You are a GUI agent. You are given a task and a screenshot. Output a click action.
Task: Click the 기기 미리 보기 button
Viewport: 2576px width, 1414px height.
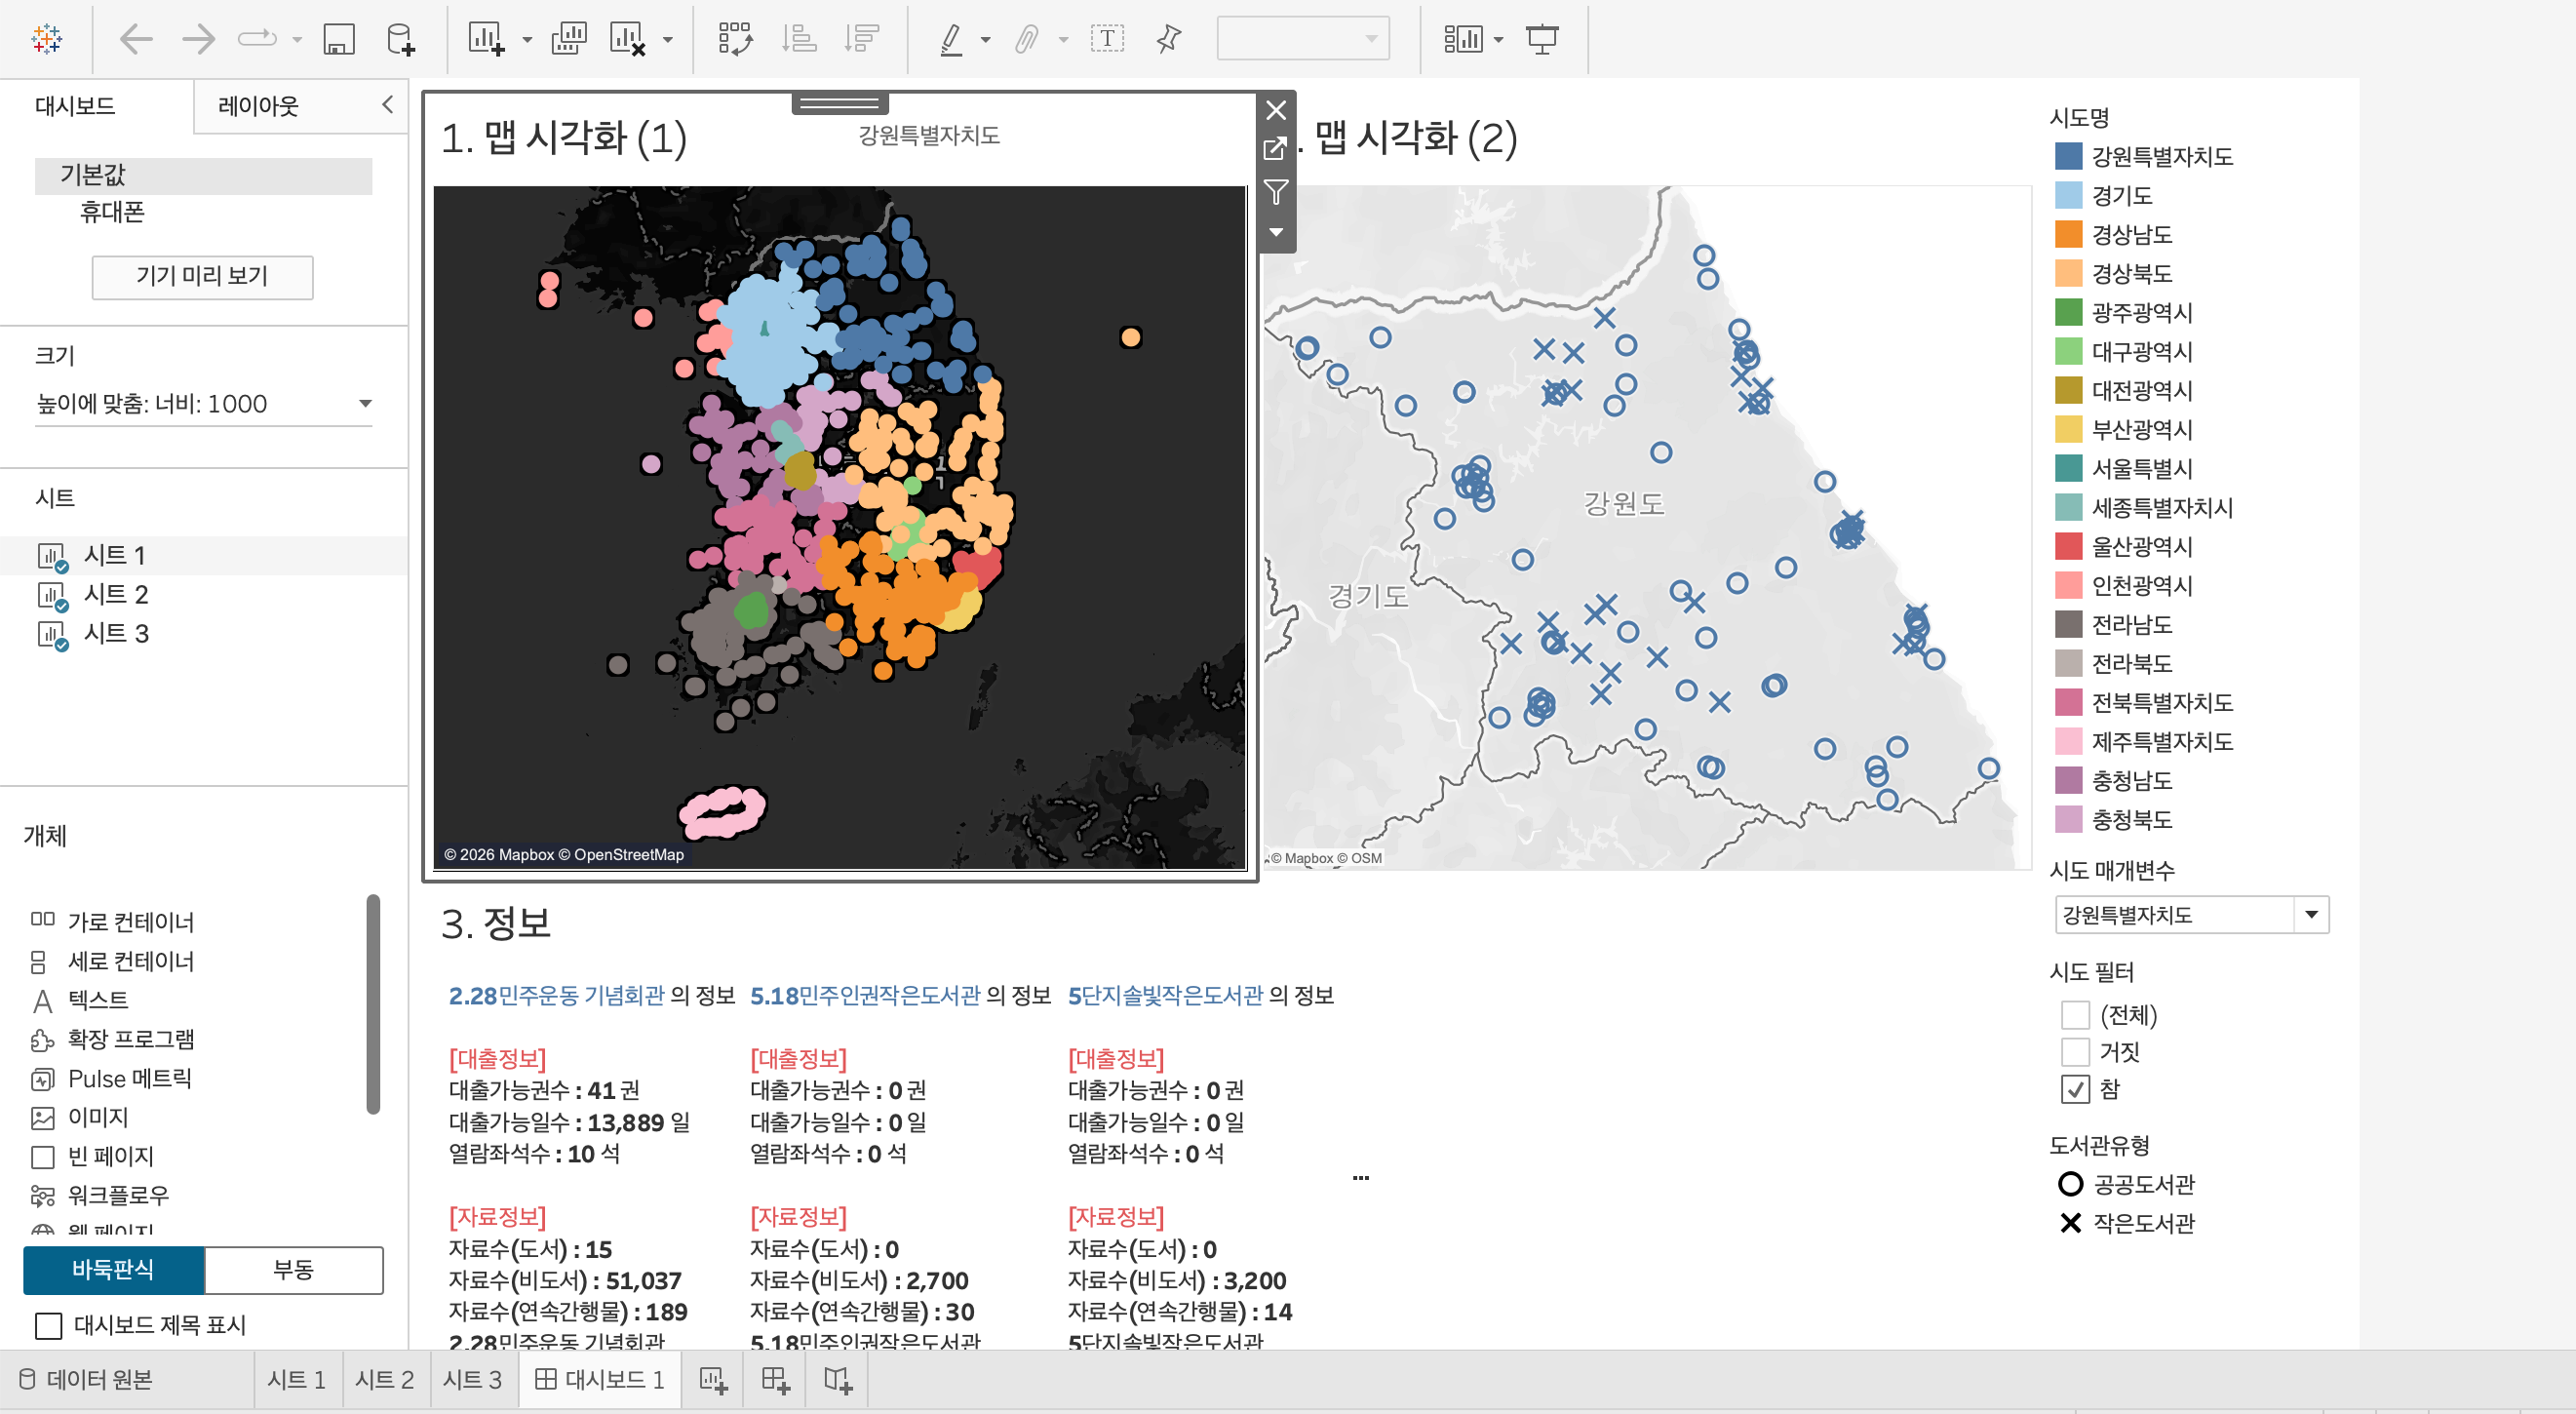202,277
